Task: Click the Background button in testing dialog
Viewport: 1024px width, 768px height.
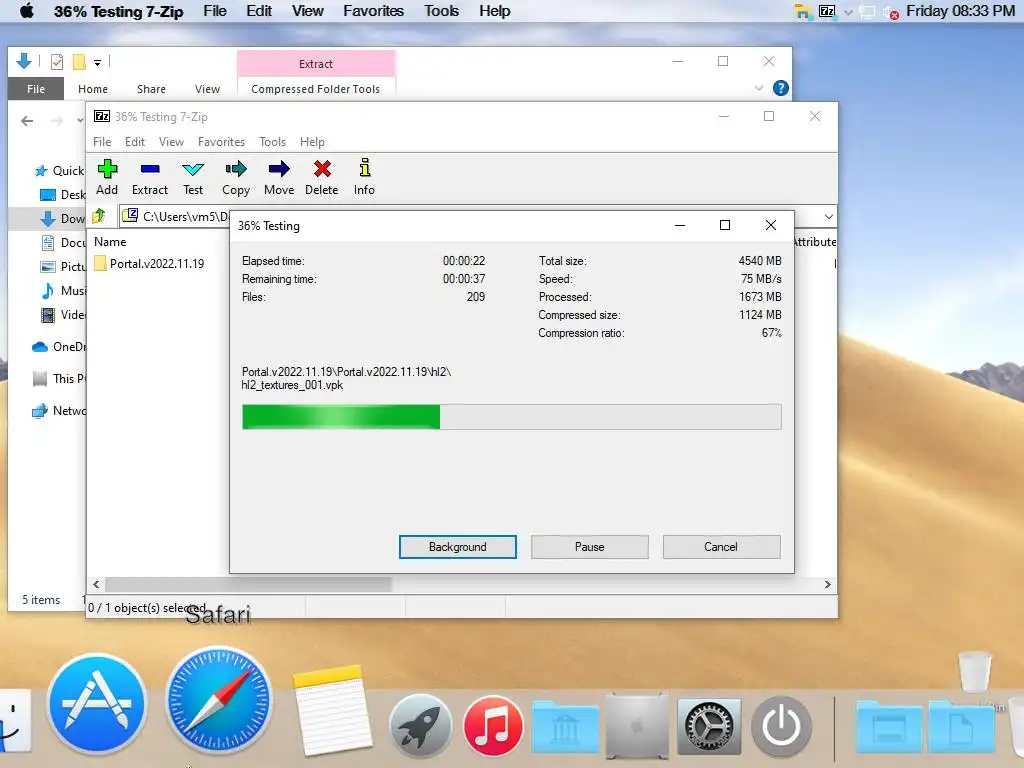Action: [457, 547]
